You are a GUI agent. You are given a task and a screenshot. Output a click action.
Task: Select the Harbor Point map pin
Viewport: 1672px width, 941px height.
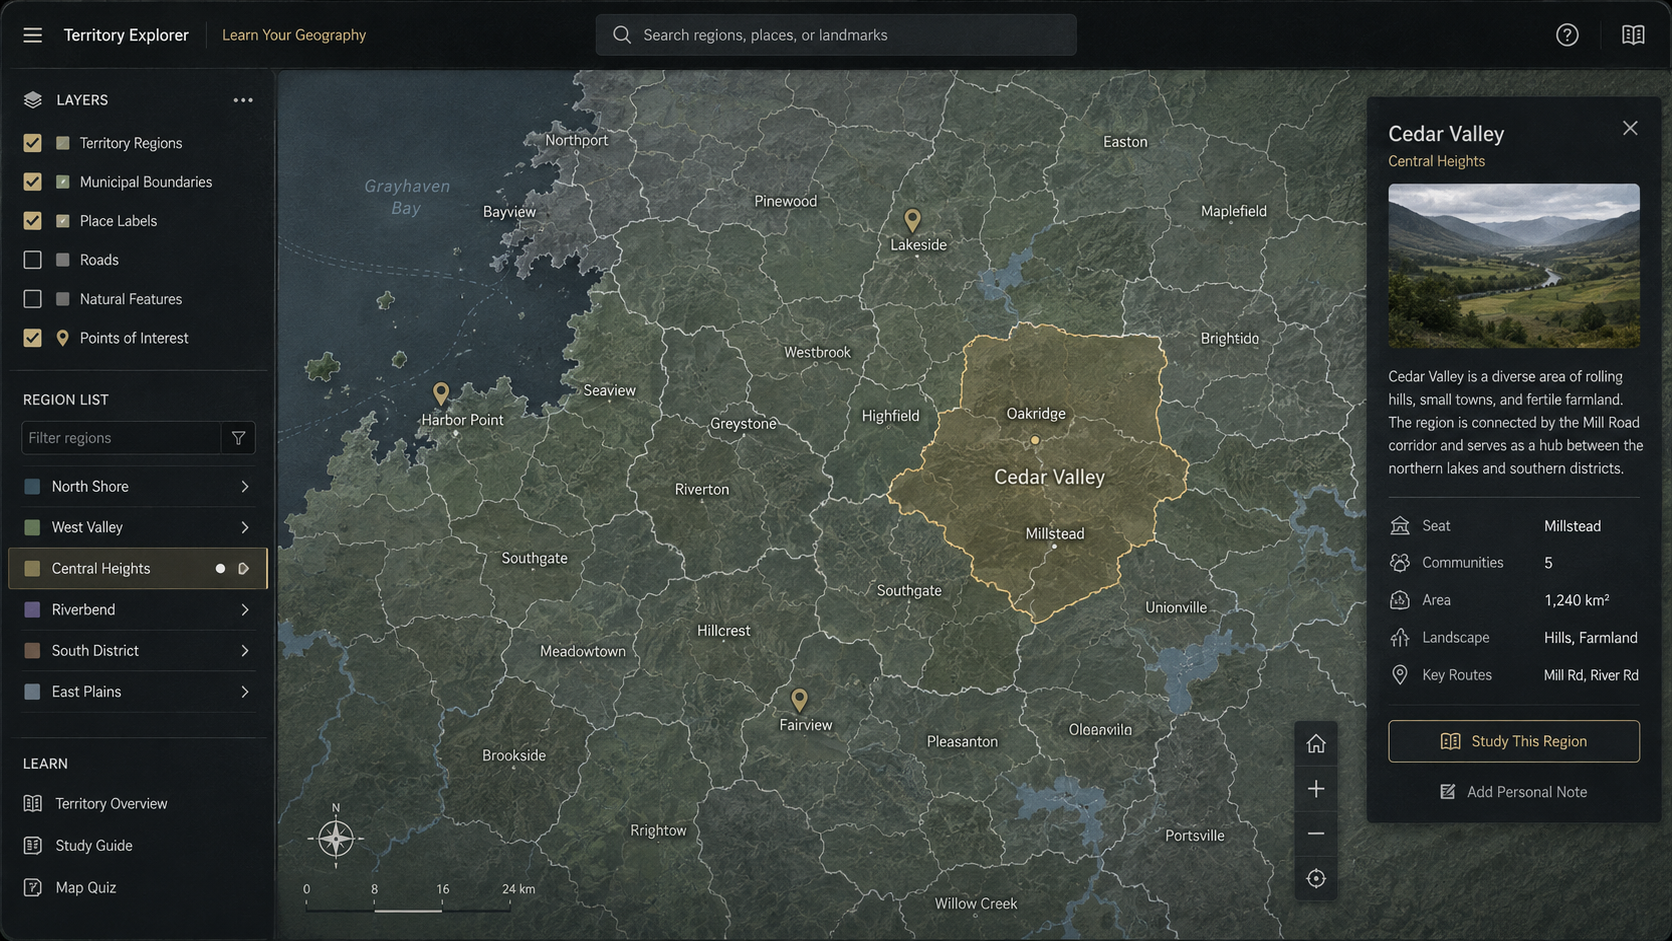click(441, 393)
